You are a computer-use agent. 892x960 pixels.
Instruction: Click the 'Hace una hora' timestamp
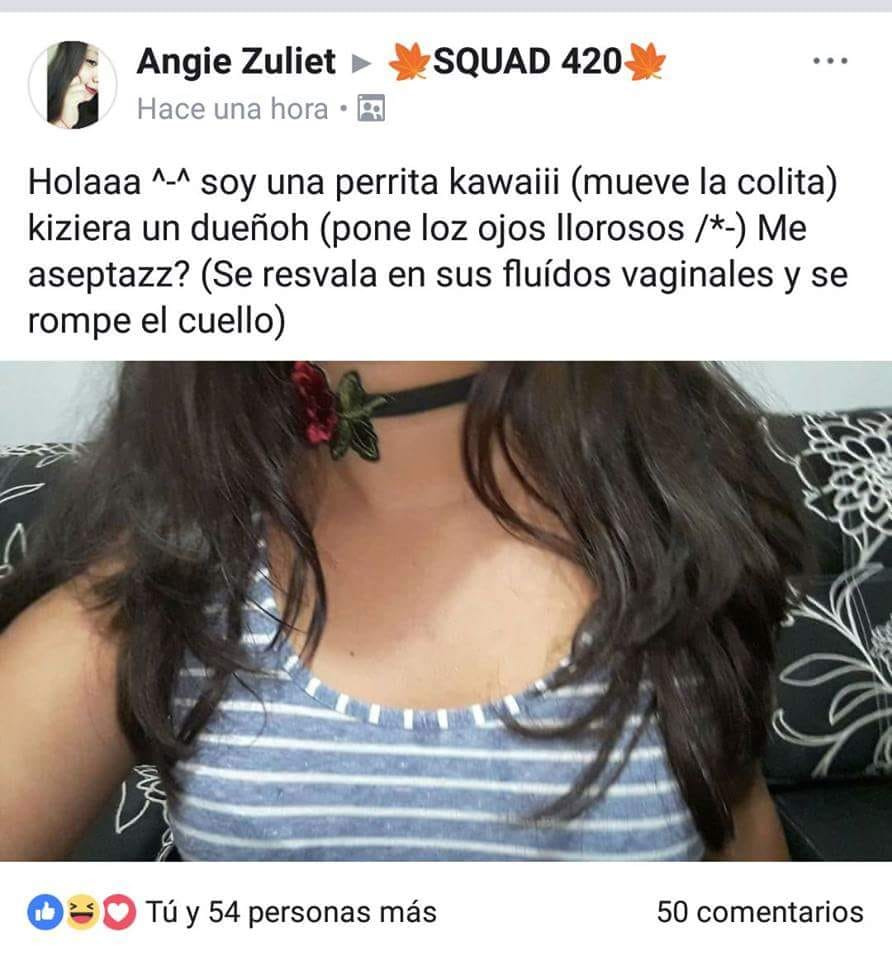[233, 109]
